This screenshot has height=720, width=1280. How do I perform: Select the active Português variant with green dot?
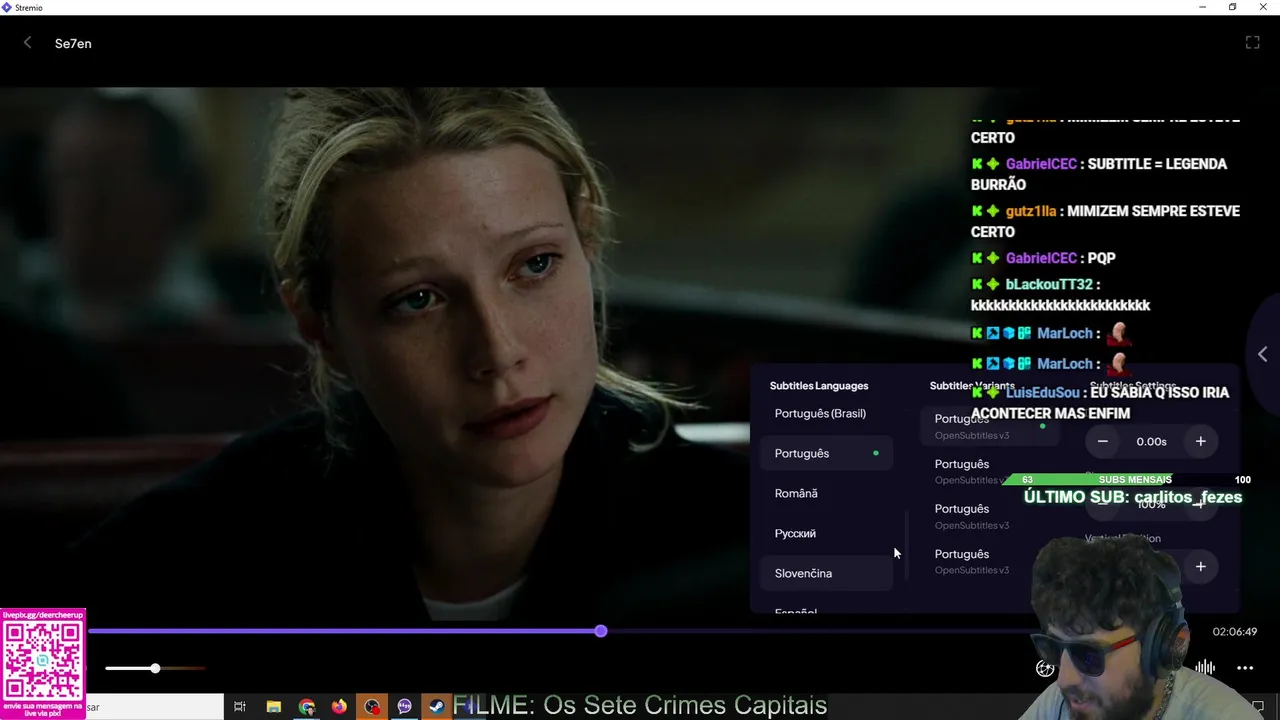coord(990,426)
